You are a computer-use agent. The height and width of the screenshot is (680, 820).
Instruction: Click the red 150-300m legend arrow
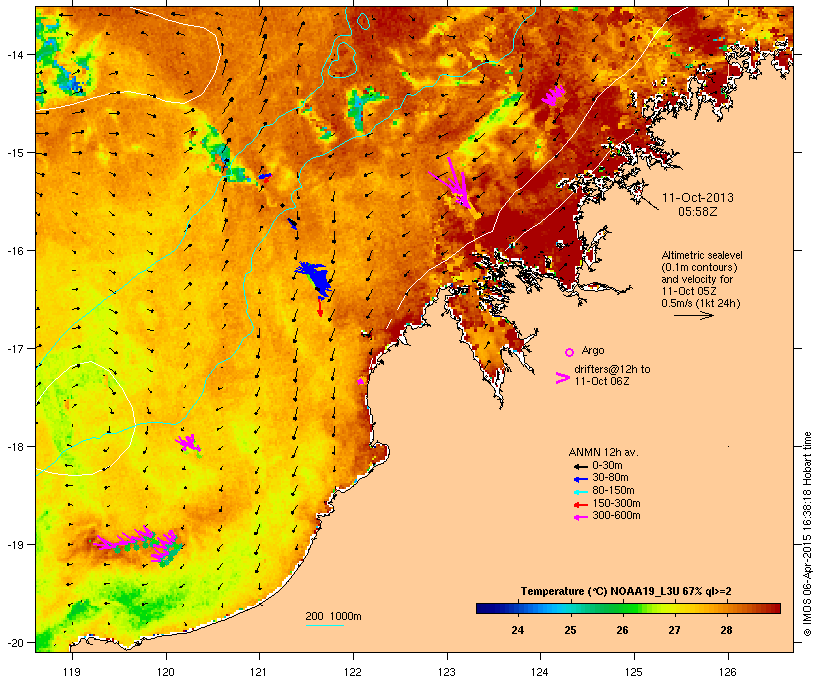pos(580,504)
